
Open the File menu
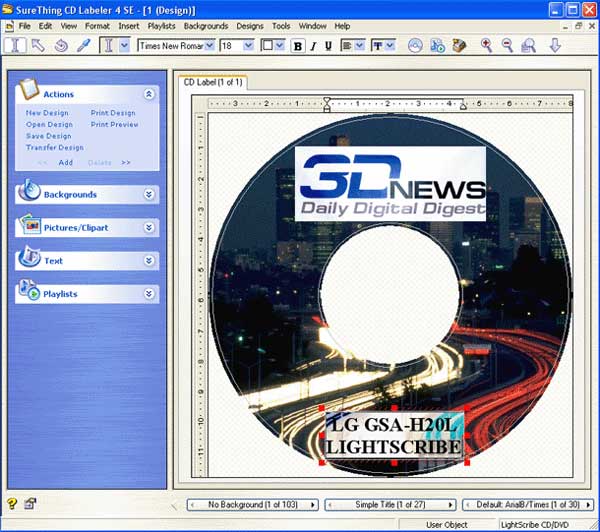click(24, 26)
